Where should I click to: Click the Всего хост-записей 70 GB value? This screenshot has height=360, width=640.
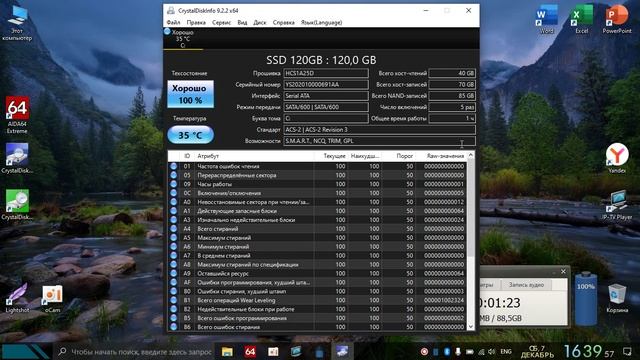tap(452, 84)
